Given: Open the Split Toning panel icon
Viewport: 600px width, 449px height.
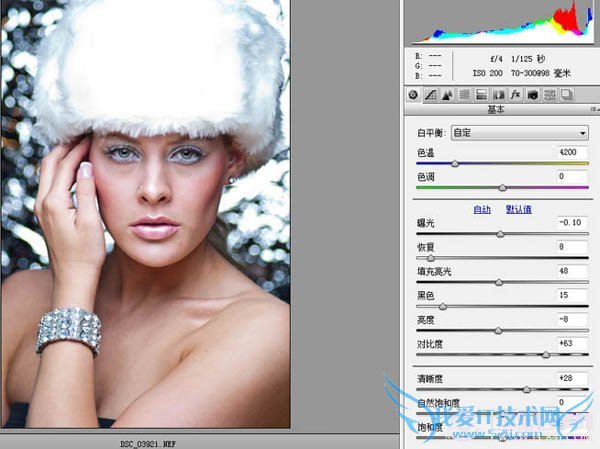Looking at the screenshot, I should (x=482, y=95).
